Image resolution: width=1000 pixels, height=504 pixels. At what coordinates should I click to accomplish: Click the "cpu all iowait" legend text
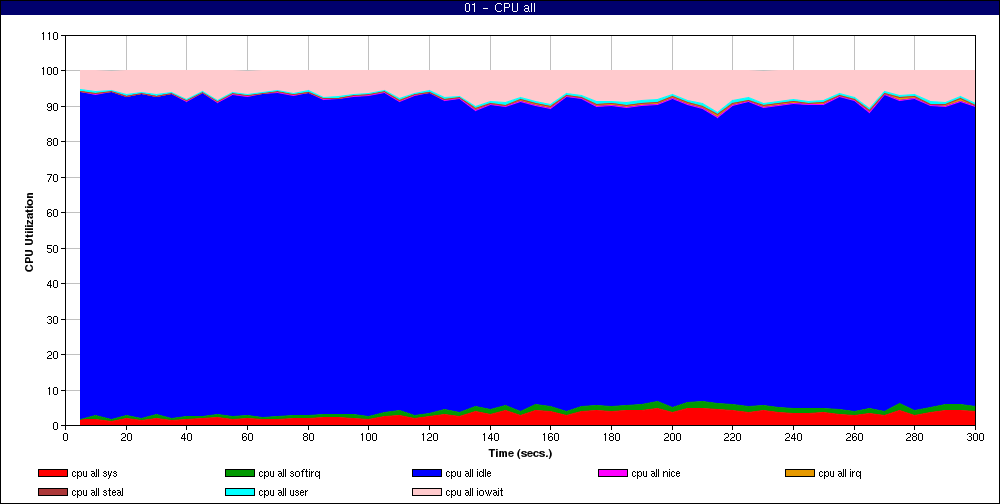pos(477,492)
